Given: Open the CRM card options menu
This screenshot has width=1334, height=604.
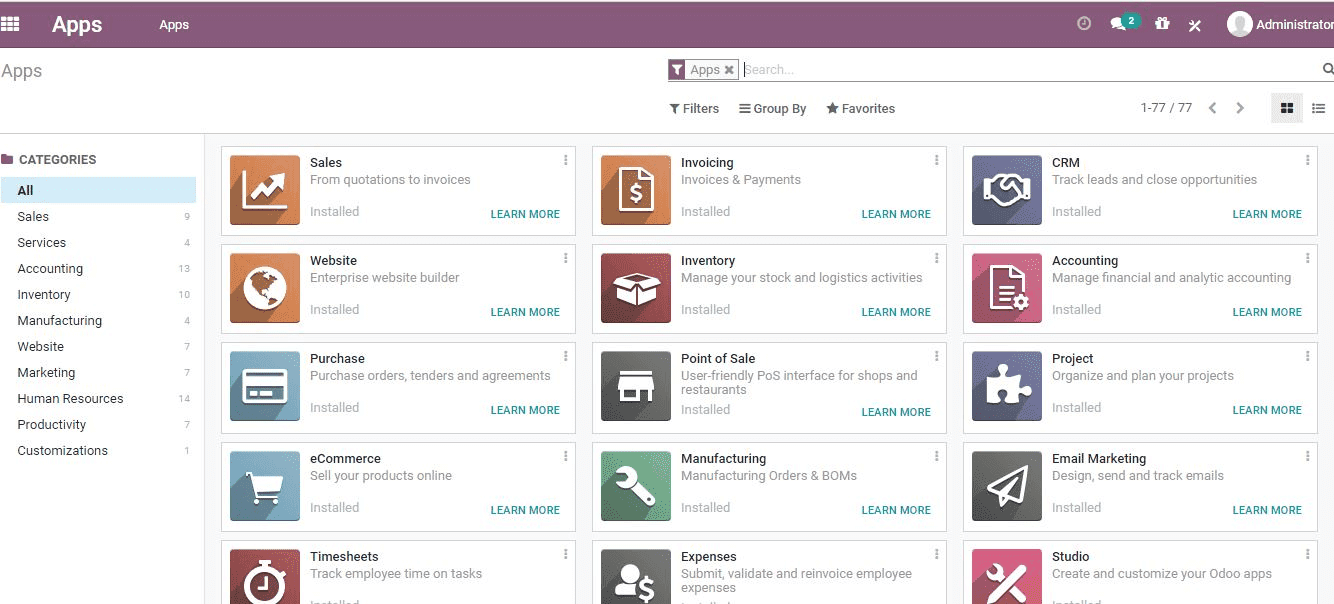Looking at the screenshot, I should pyautogui.click(x=1307, y=160).
